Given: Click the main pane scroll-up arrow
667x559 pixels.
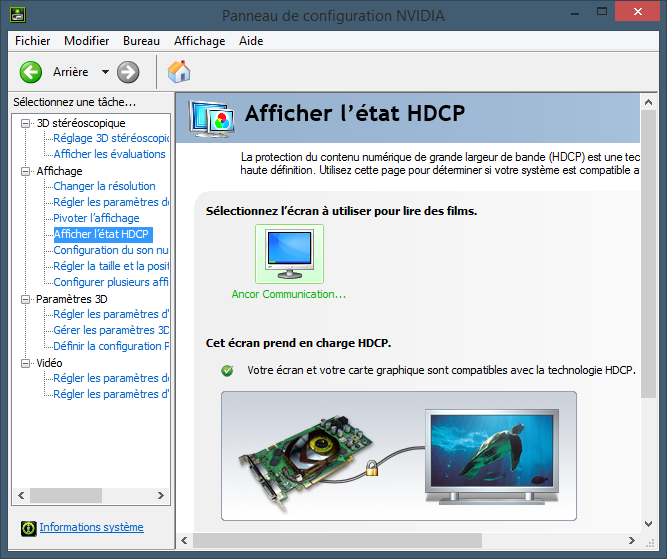Looking at the screenshot, I should 648,102.
